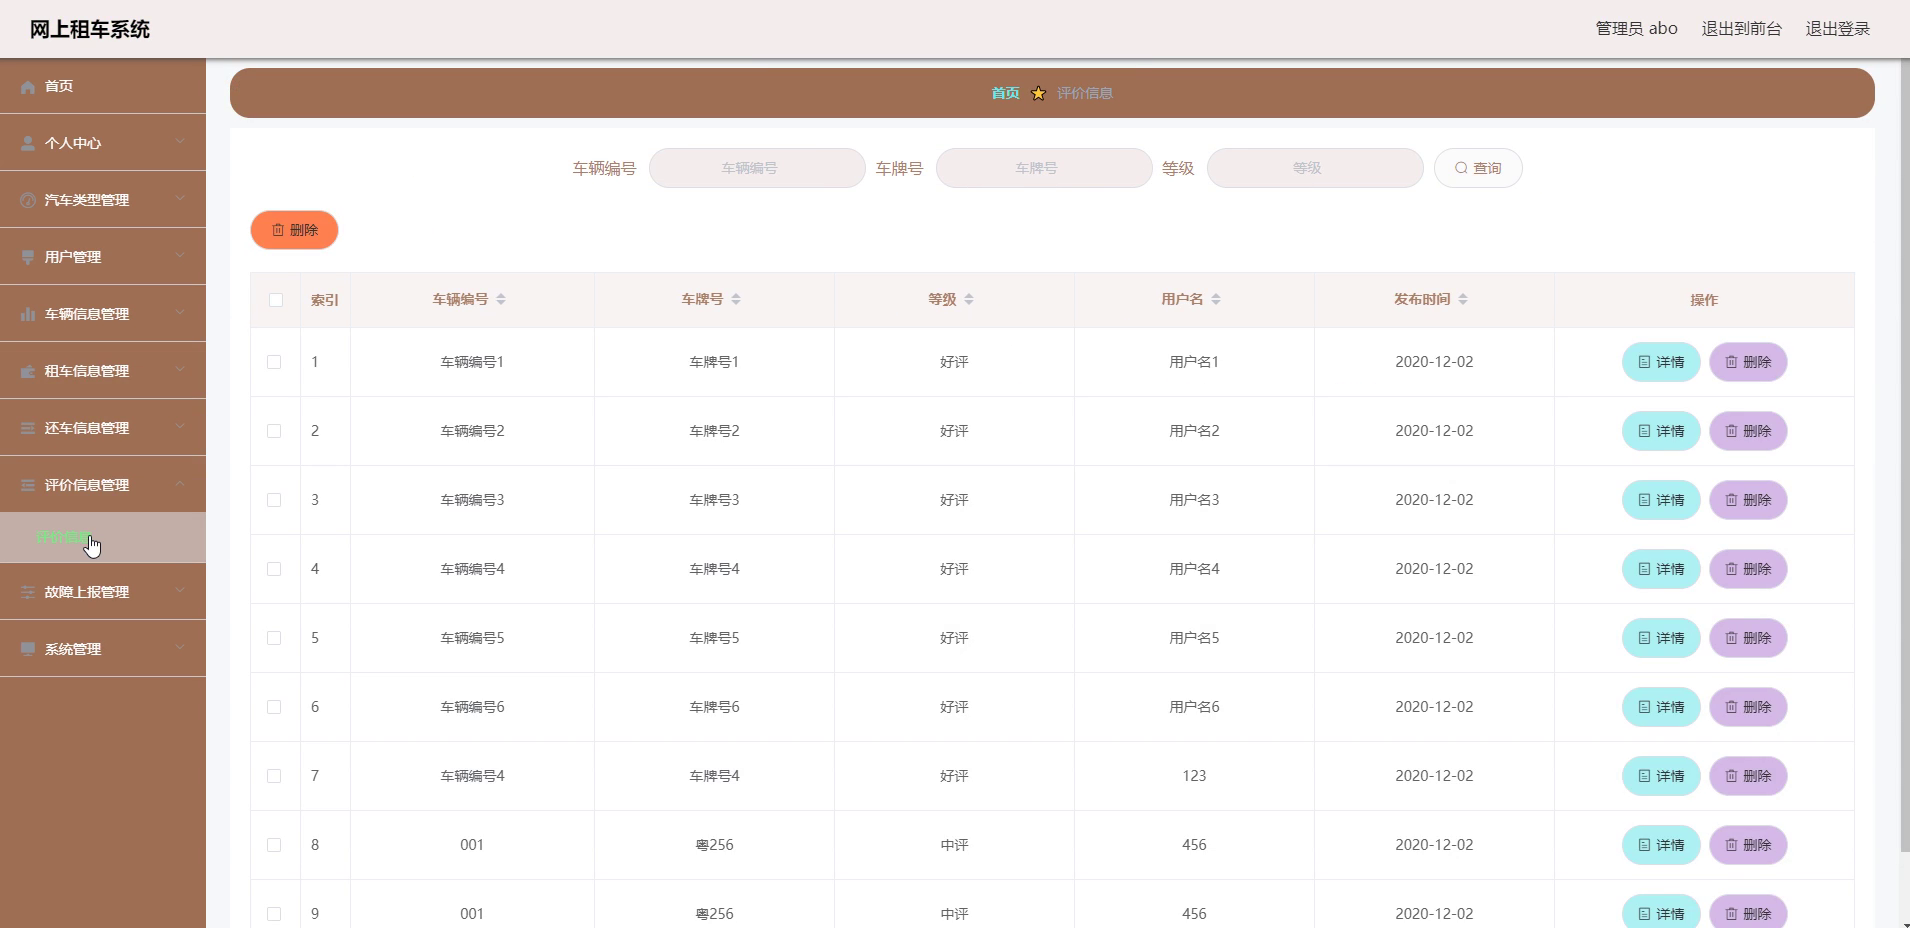Open 首页 in the sidebar menu
Image resolution: width=1910 pixels, height=928 pixels.
click(103, 86)
